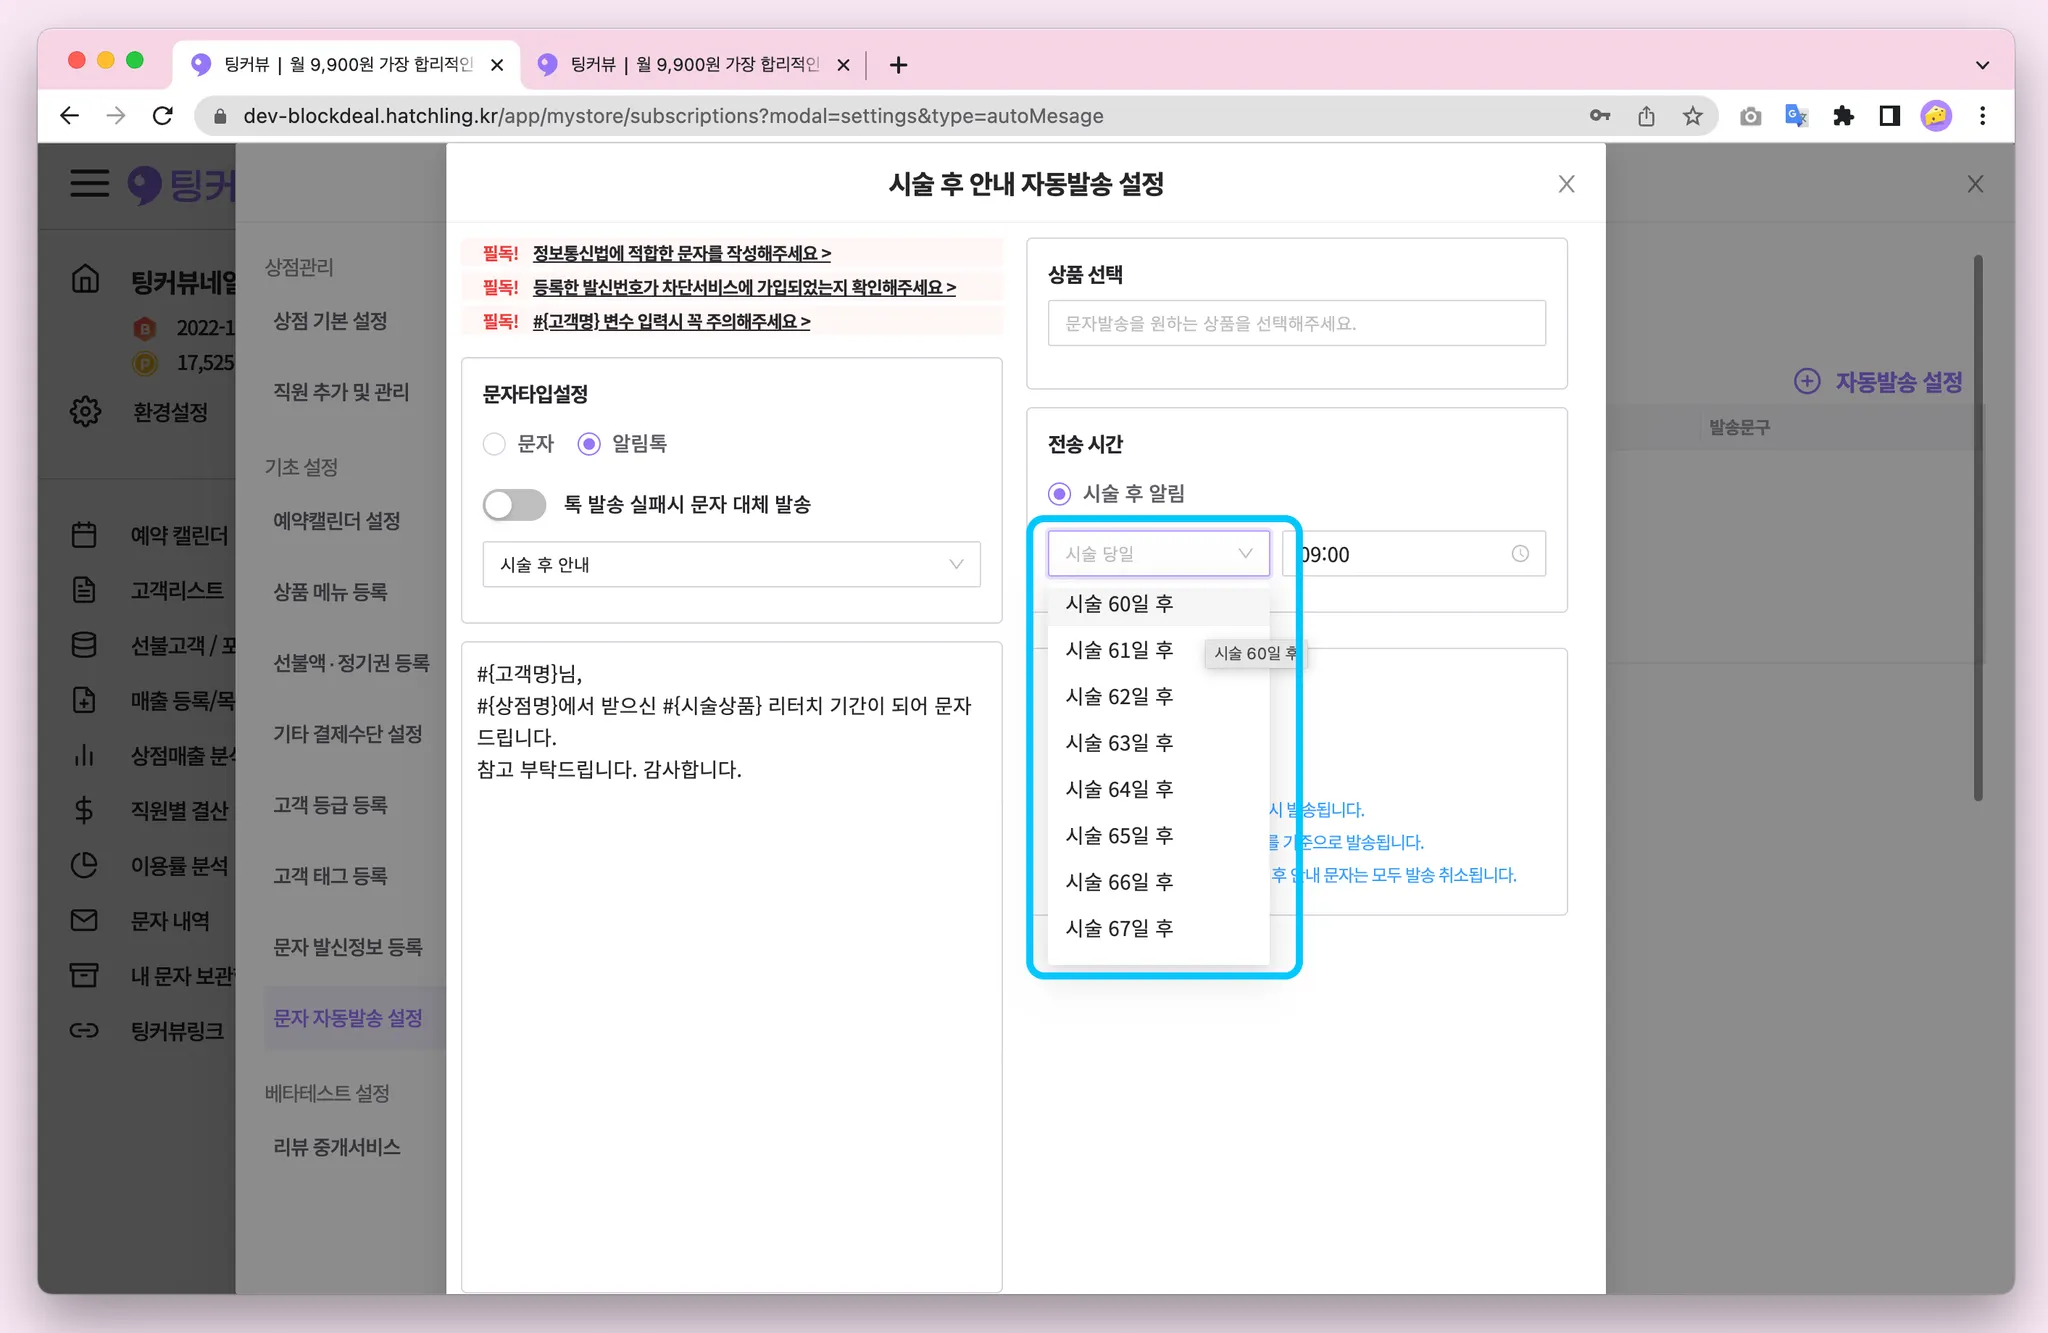Choose 시술 63일 후 from list
The image size is (2048, 1333).
coord(1119,743)
